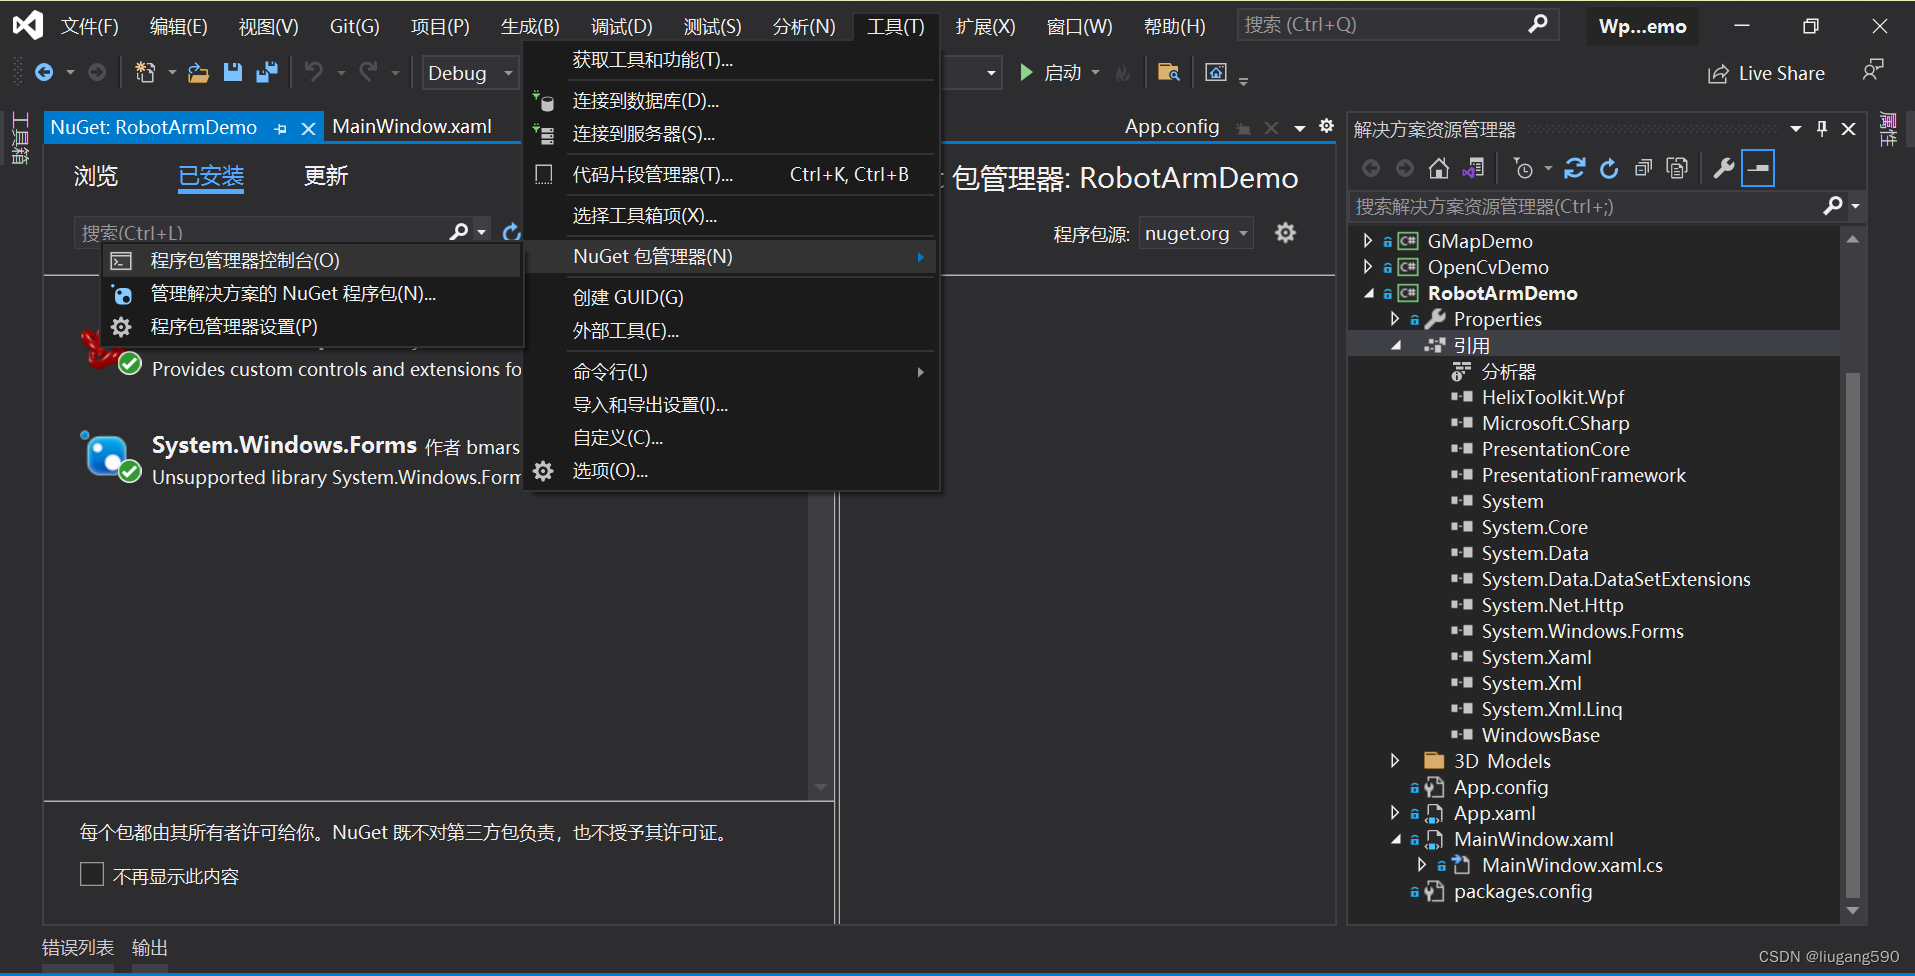Screen dimensions: 1915x976
Task: Click the Pending Changes Filter clock icon
Action: coord(1523,168)
